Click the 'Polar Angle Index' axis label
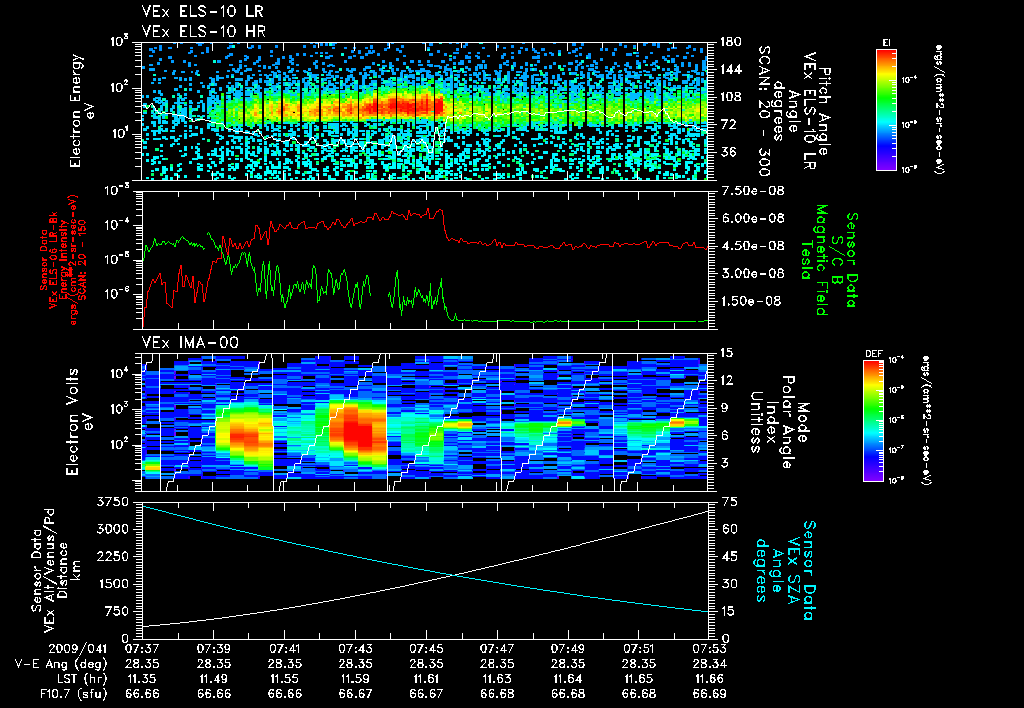 pos(780,422)
